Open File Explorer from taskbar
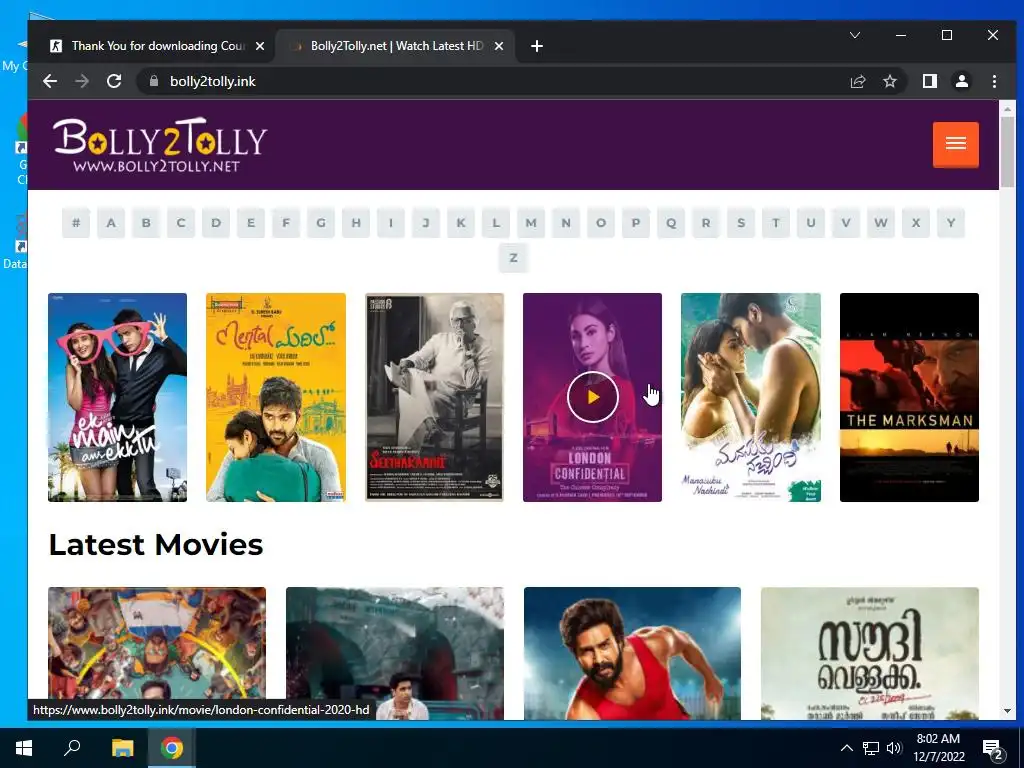This screenshot has height=768, width=1024. coord(122,748)
